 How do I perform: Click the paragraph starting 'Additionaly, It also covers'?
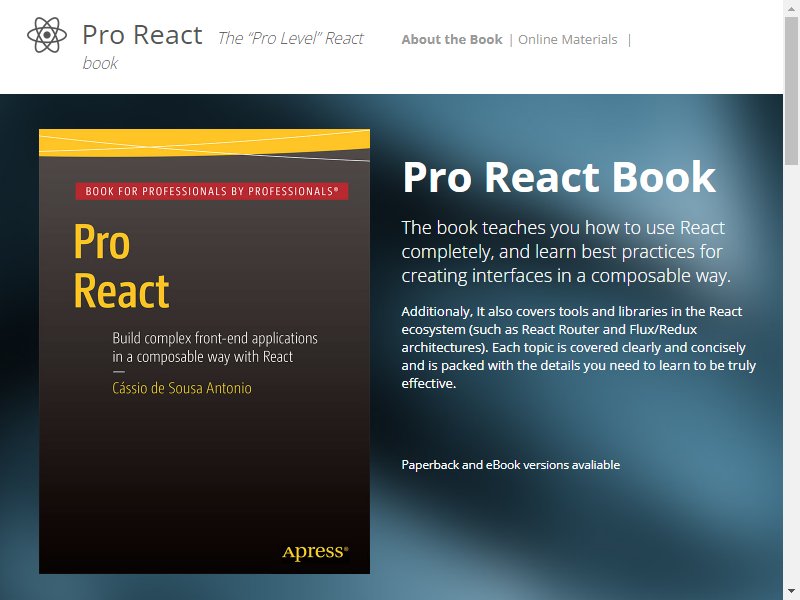tap(579, 347)
